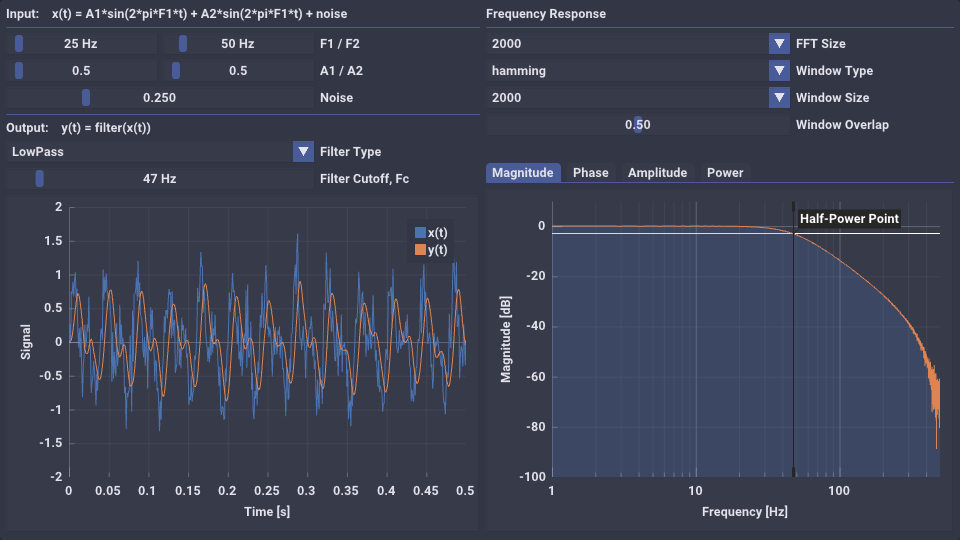Select the Amplitude tab

click(657, 173)
